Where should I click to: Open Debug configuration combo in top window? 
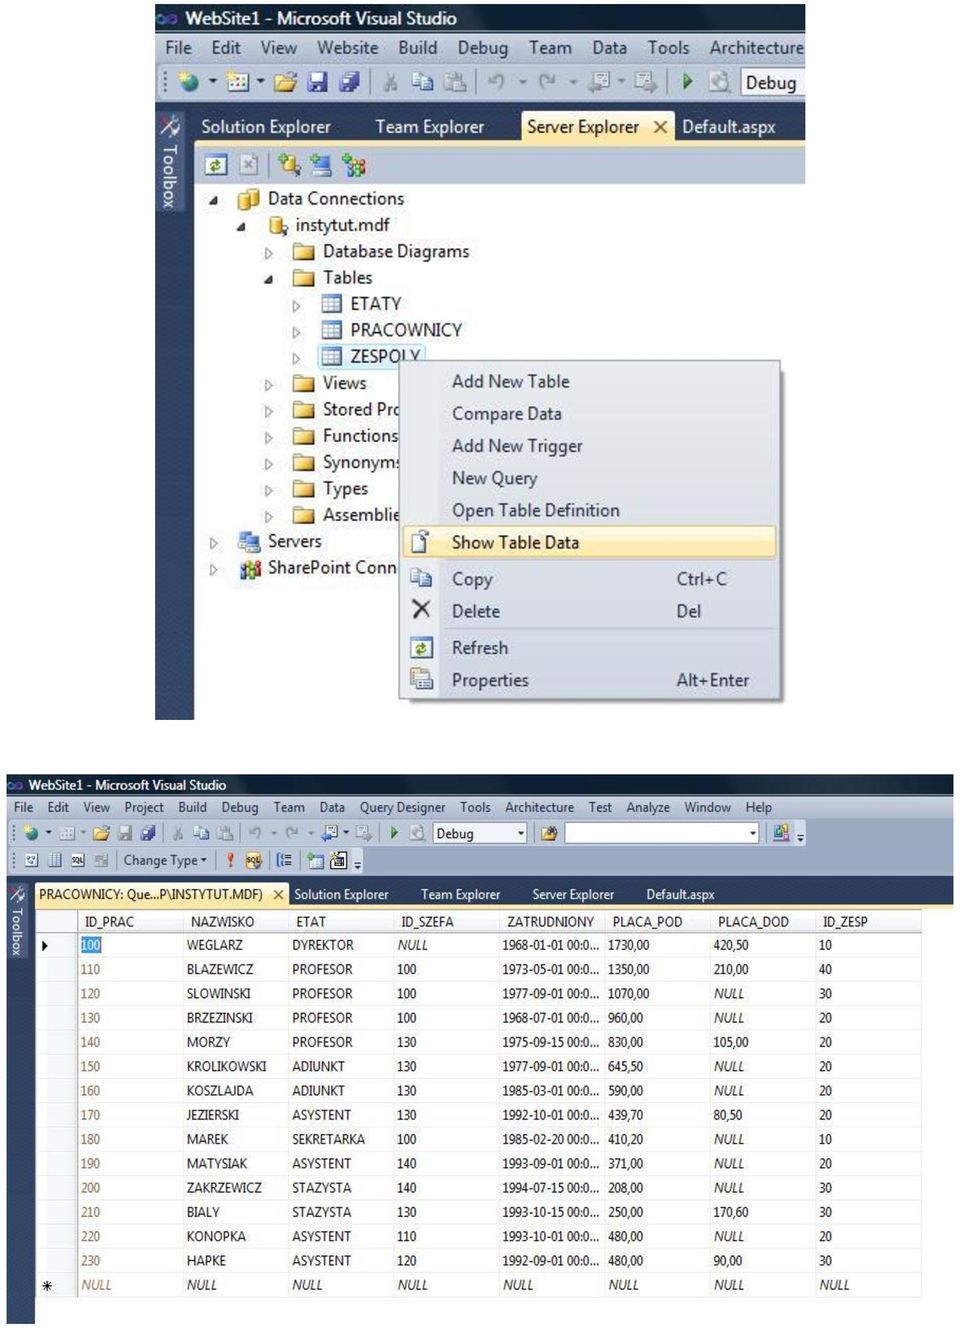click(772, 82)
